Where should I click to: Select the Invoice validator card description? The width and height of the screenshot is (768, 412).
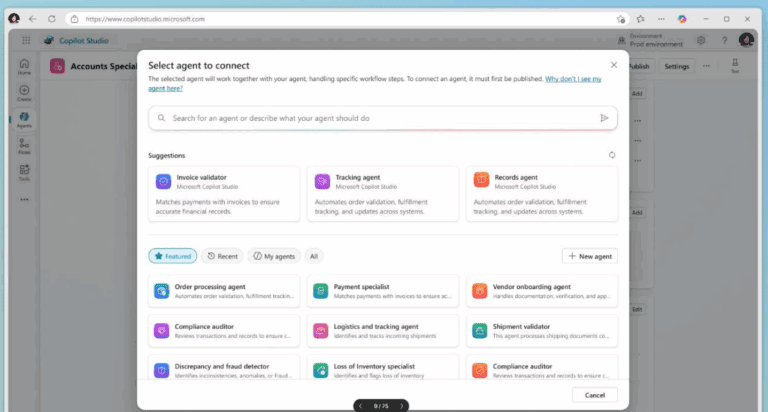pos(218,207)
